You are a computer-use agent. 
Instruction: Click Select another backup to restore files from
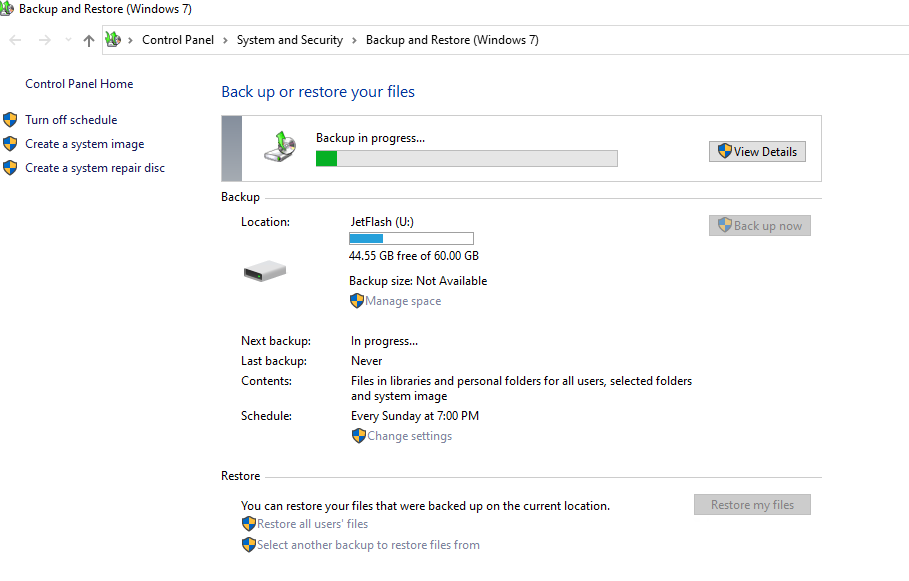(368, 545)
